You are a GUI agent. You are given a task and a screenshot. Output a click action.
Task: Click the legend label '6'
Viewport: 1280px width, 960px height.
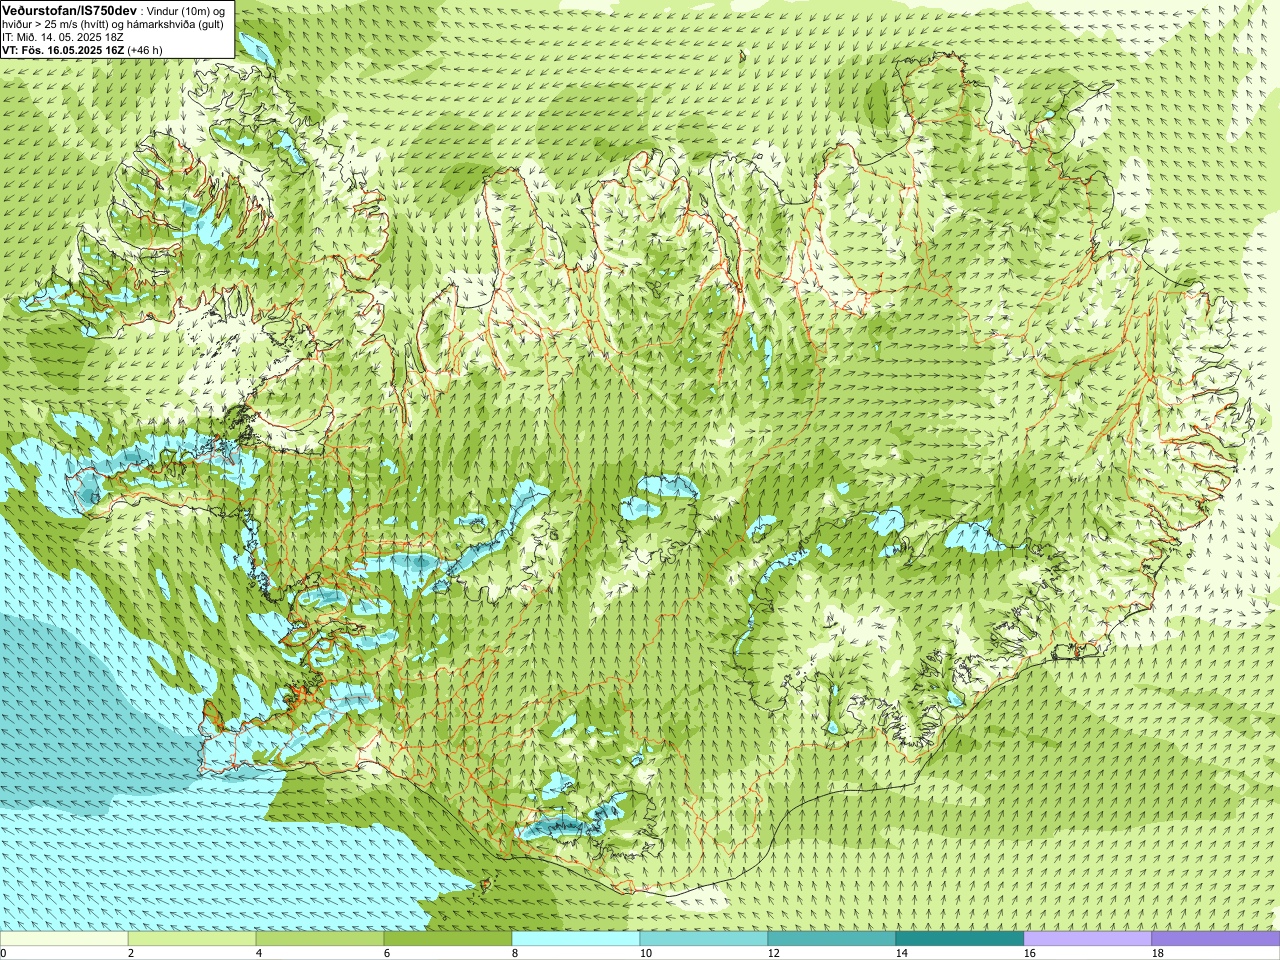coord(387,953)
